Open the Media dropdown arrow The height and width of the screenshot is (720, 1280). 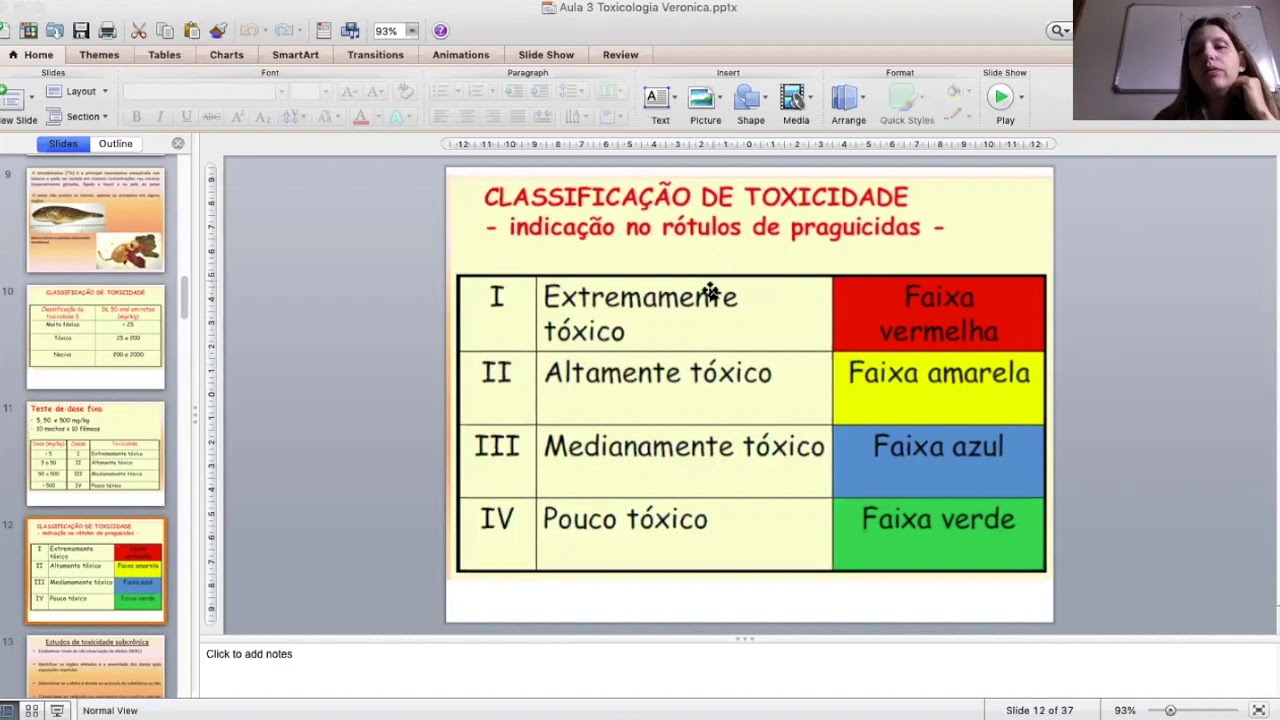[x=811, y=98]
